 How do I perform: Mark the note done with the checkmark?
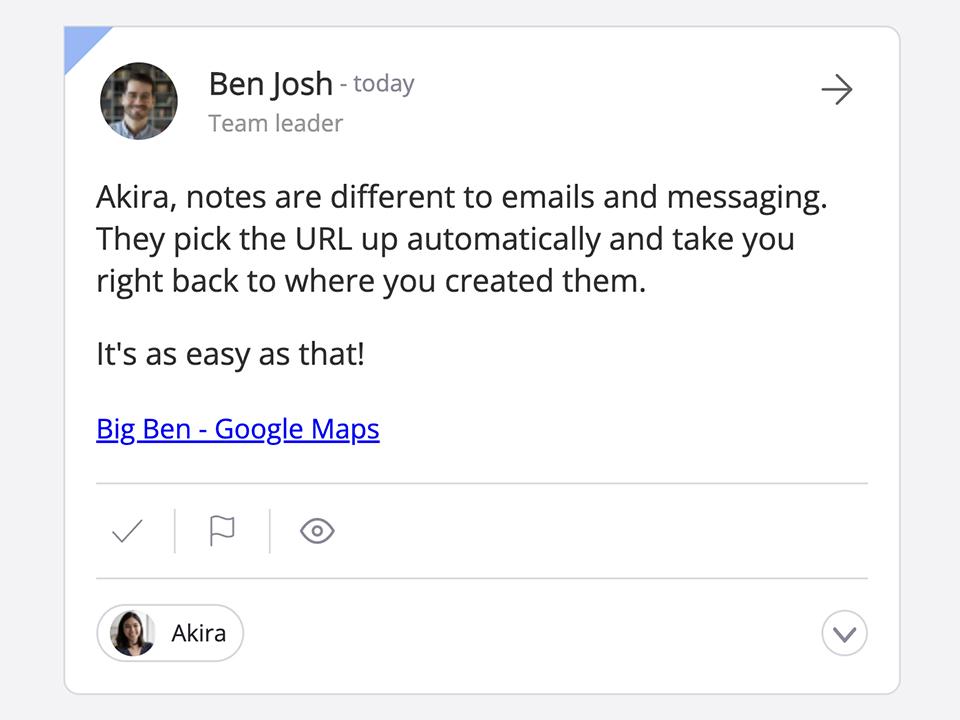(x=127, y=531)
